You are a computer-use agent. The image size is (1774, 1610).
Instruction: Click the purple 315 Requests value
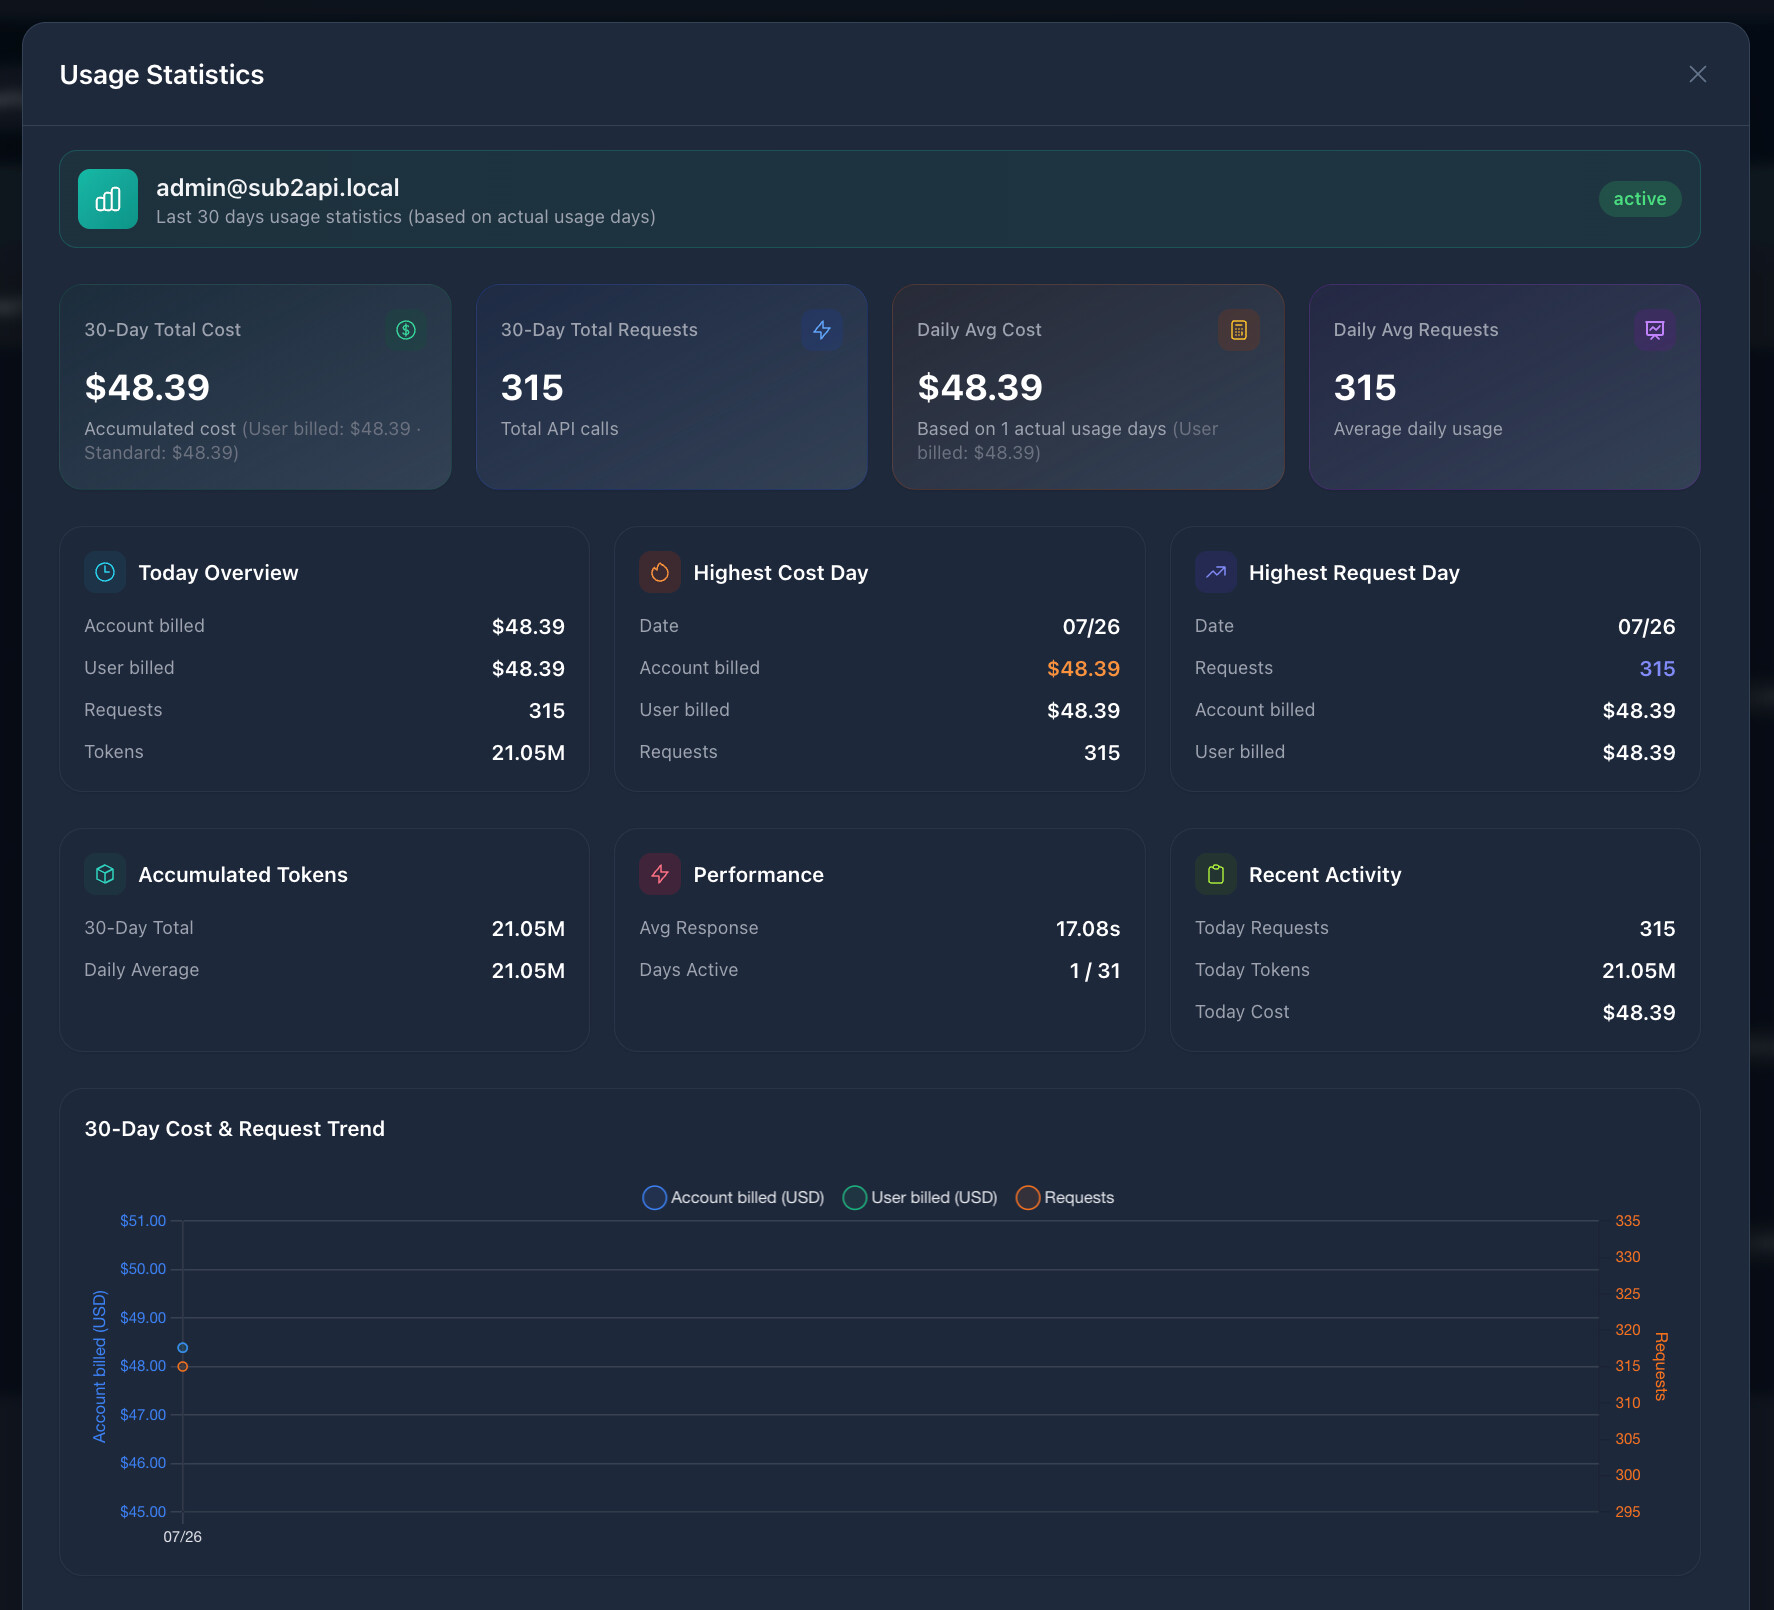click(1657, 668)
